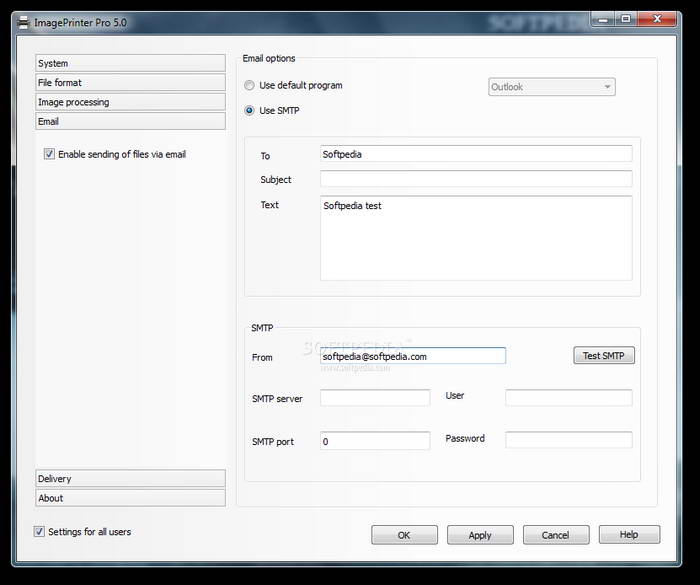Screen dimensions: 700x585
Task: Toggle Settings for all users checkbox
Action: click(x=39, y=531)
